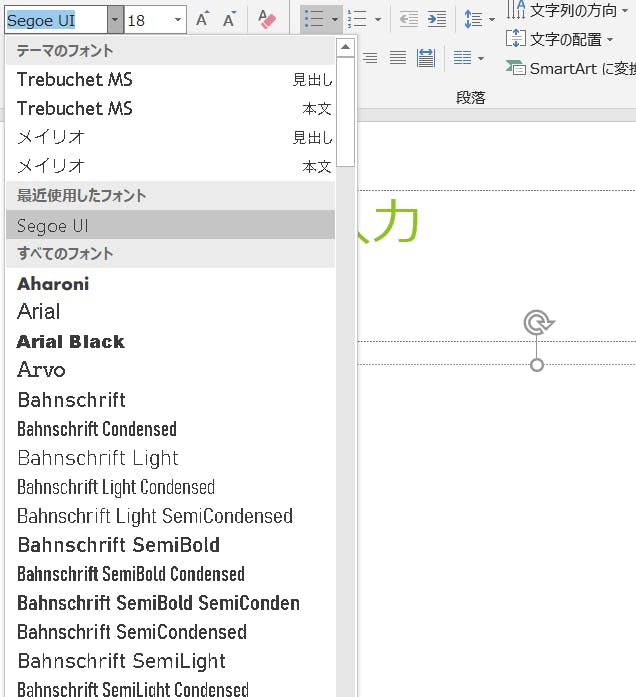Open the 文字列の方向 text direction menu
This screenshot has height=697, width=636.
point(562,11)
